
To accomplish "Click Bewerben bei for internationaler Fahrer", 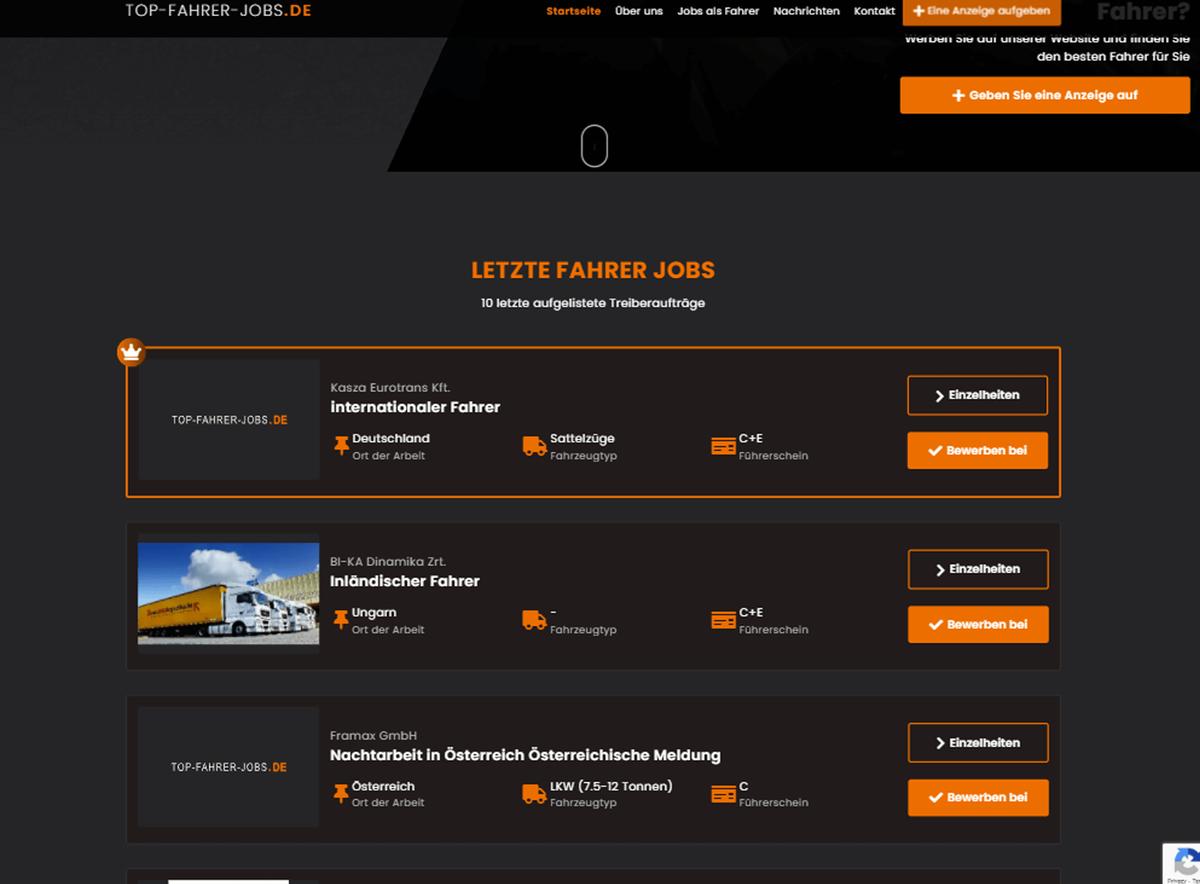I will (977, 450).
